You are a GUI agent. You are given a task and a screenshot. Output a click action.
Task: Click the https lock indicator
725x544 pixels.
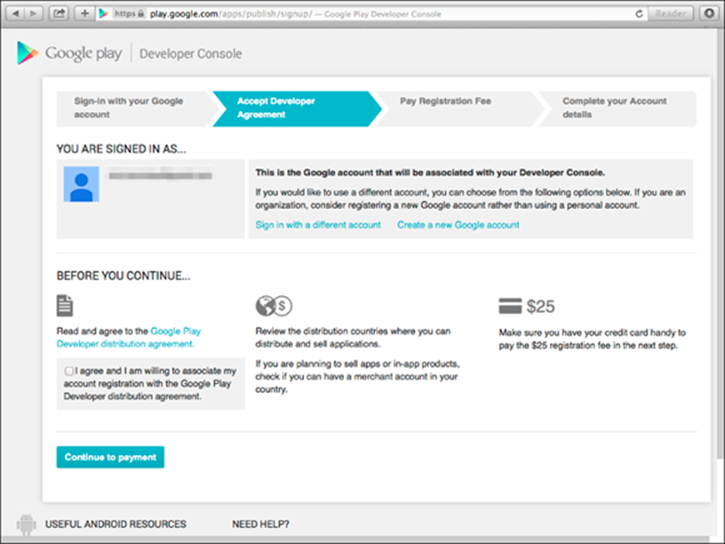(129, 14)
